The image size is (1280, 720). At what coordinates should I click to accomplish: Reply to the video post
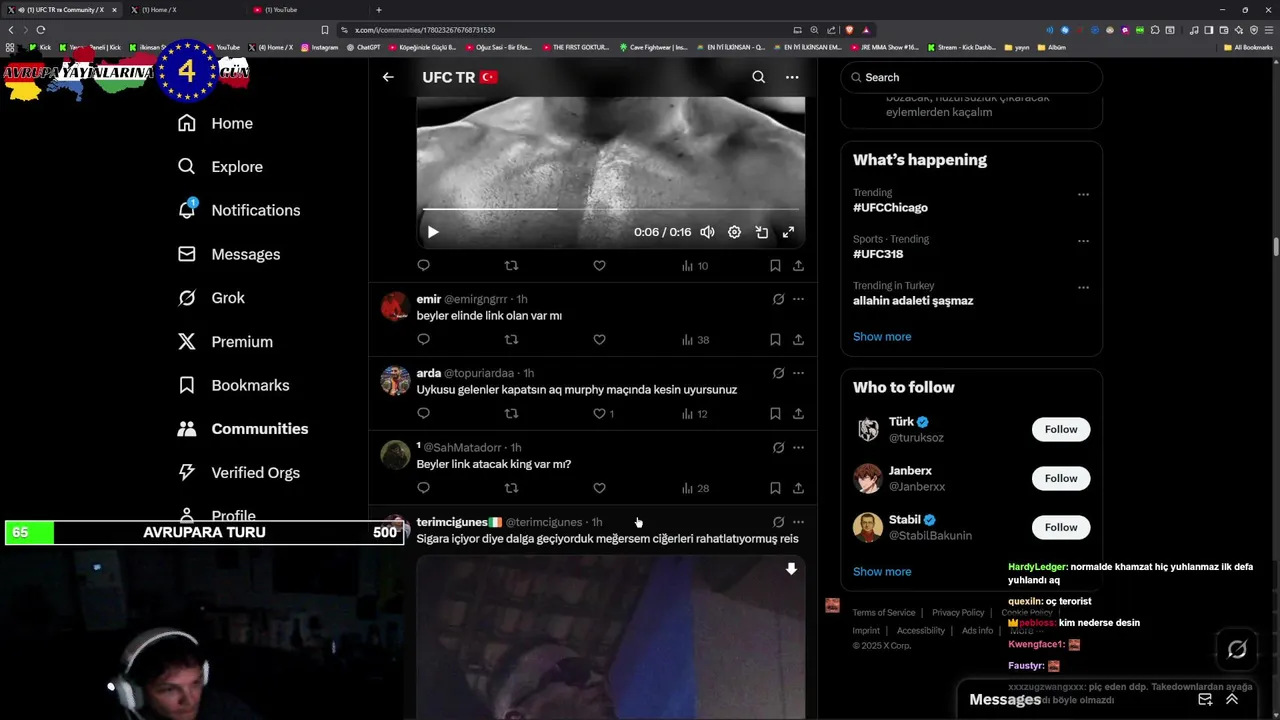423,266
